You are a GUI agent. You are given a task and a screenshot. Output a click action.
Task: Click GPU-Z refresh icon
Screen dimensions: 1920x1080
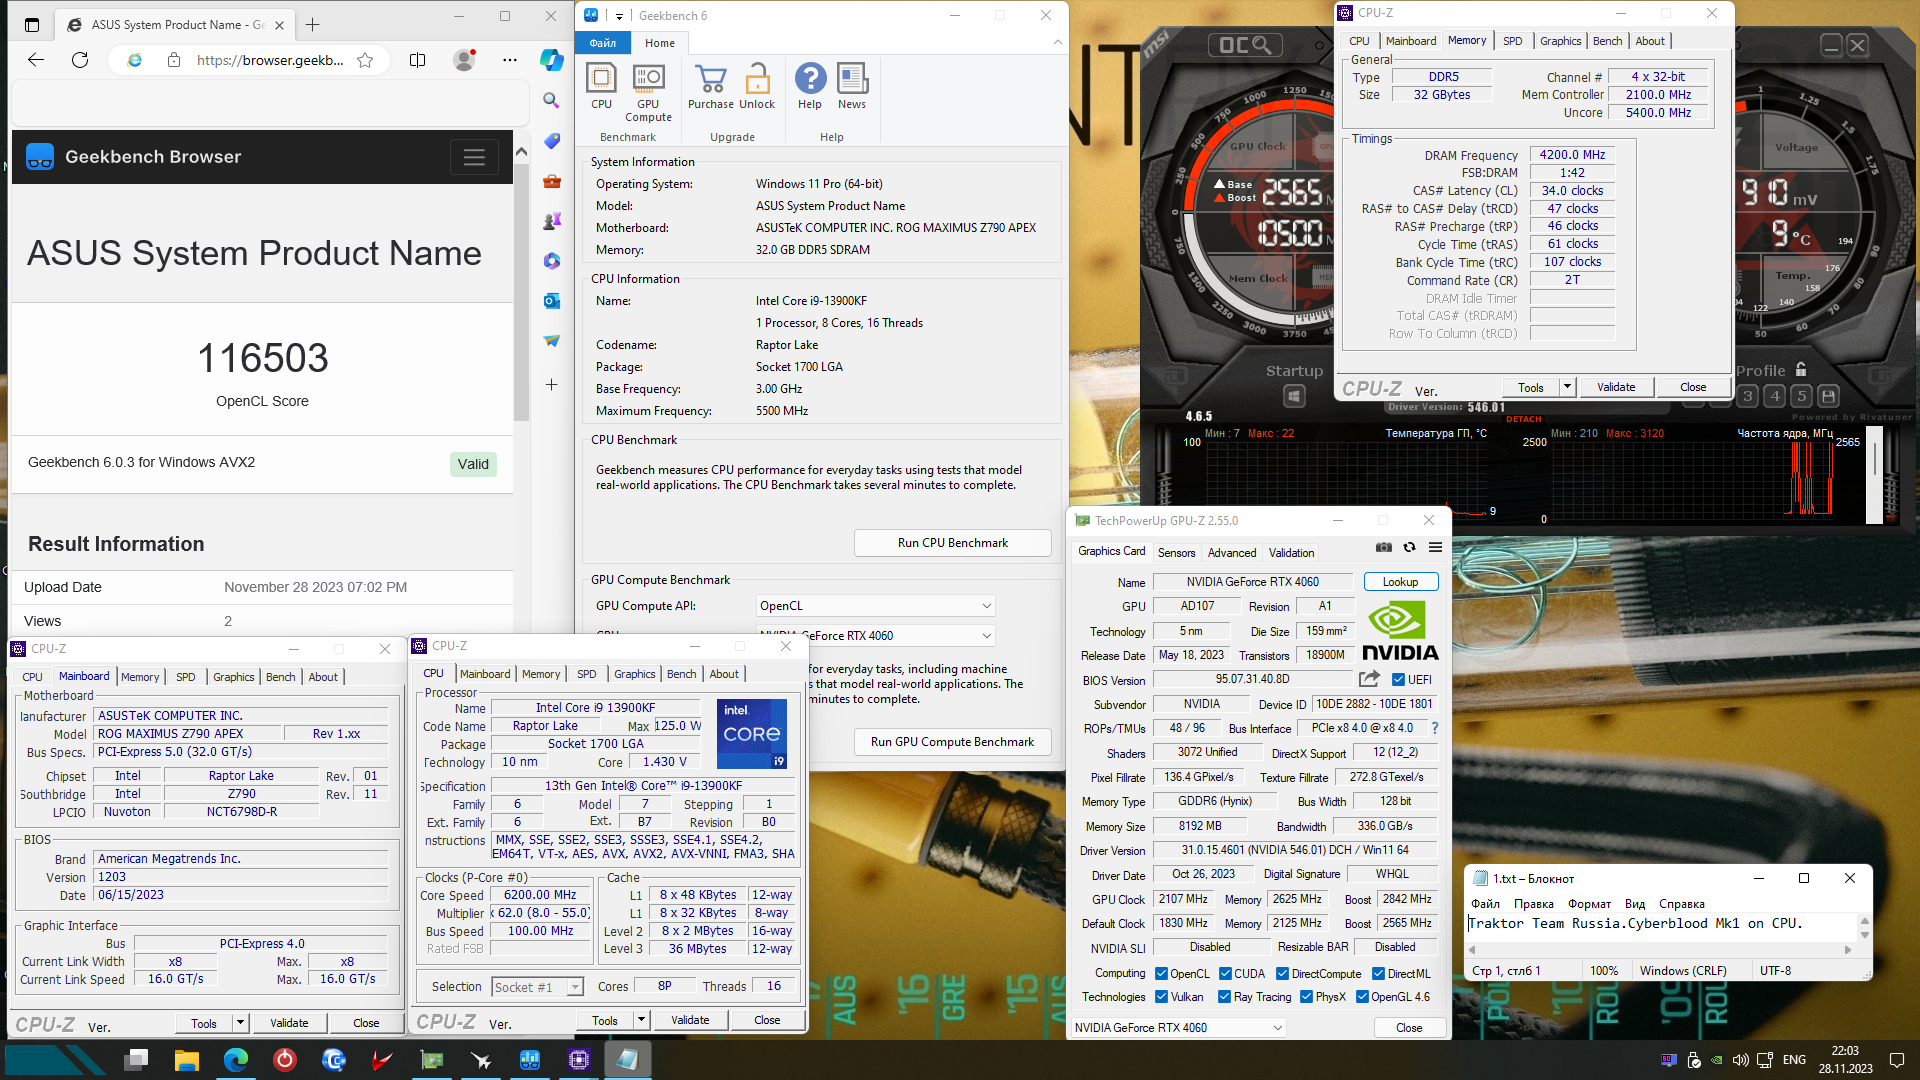point(1409,547)
